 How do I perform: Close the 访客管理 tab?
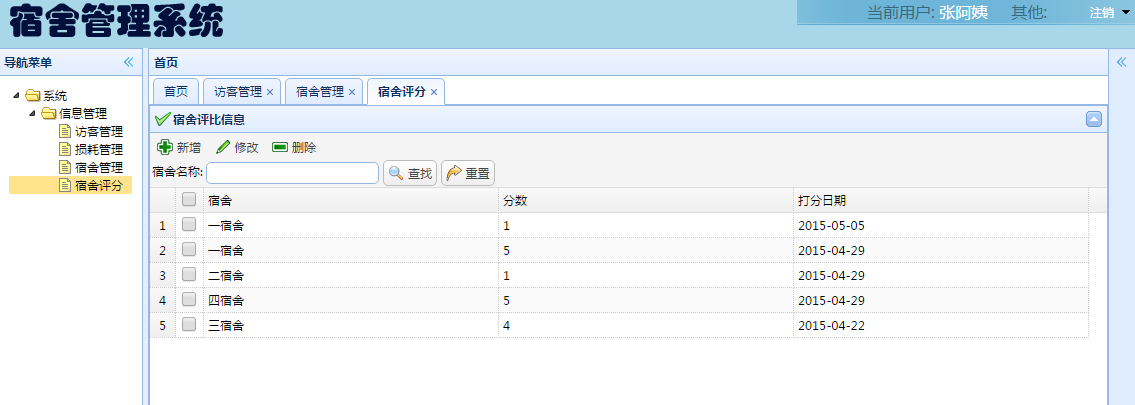pyautogui.click(x=270, y=92)
